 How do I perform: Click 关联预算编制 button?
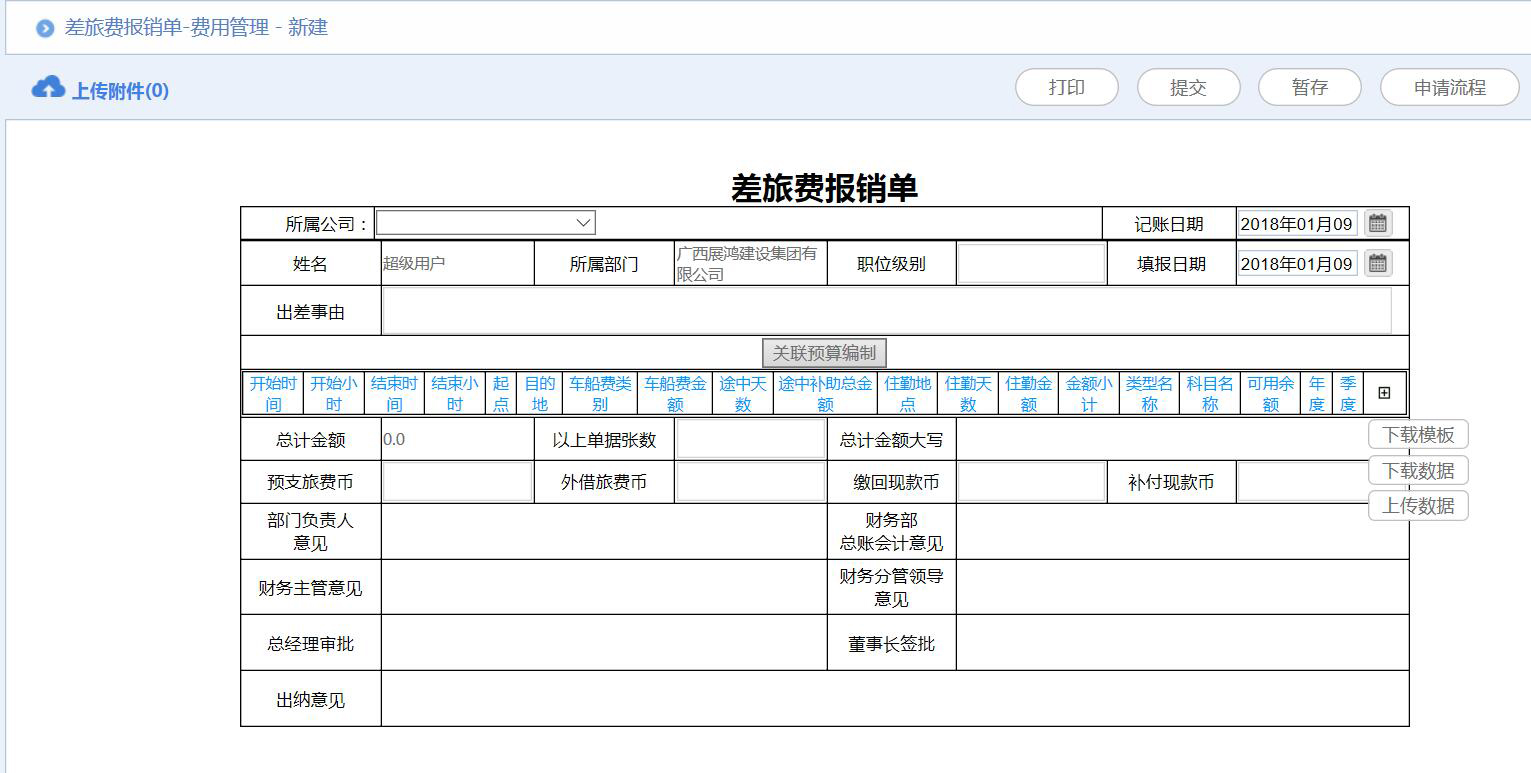pos(824,353)
